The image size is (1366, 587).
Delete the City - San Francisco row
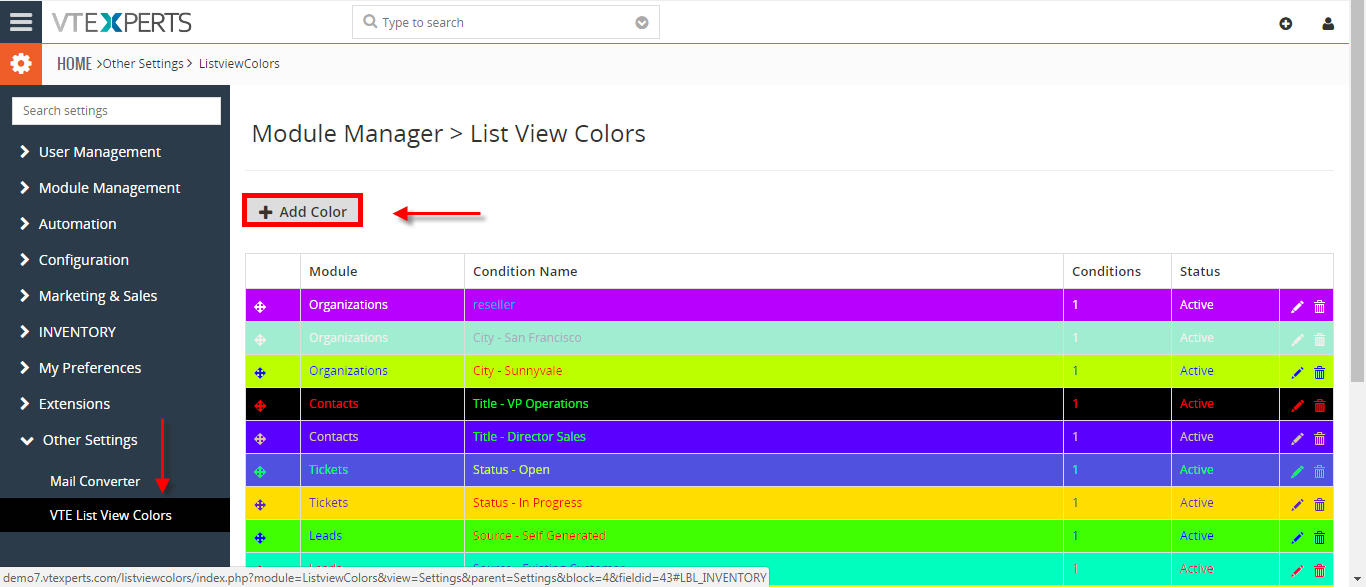point(1319,339)
